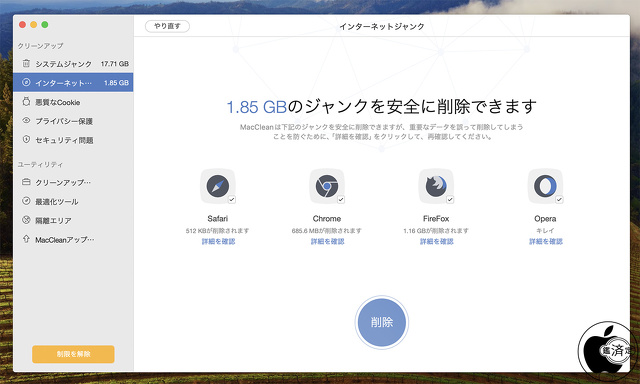Click the Opera キレイ status text

(545, 231)
